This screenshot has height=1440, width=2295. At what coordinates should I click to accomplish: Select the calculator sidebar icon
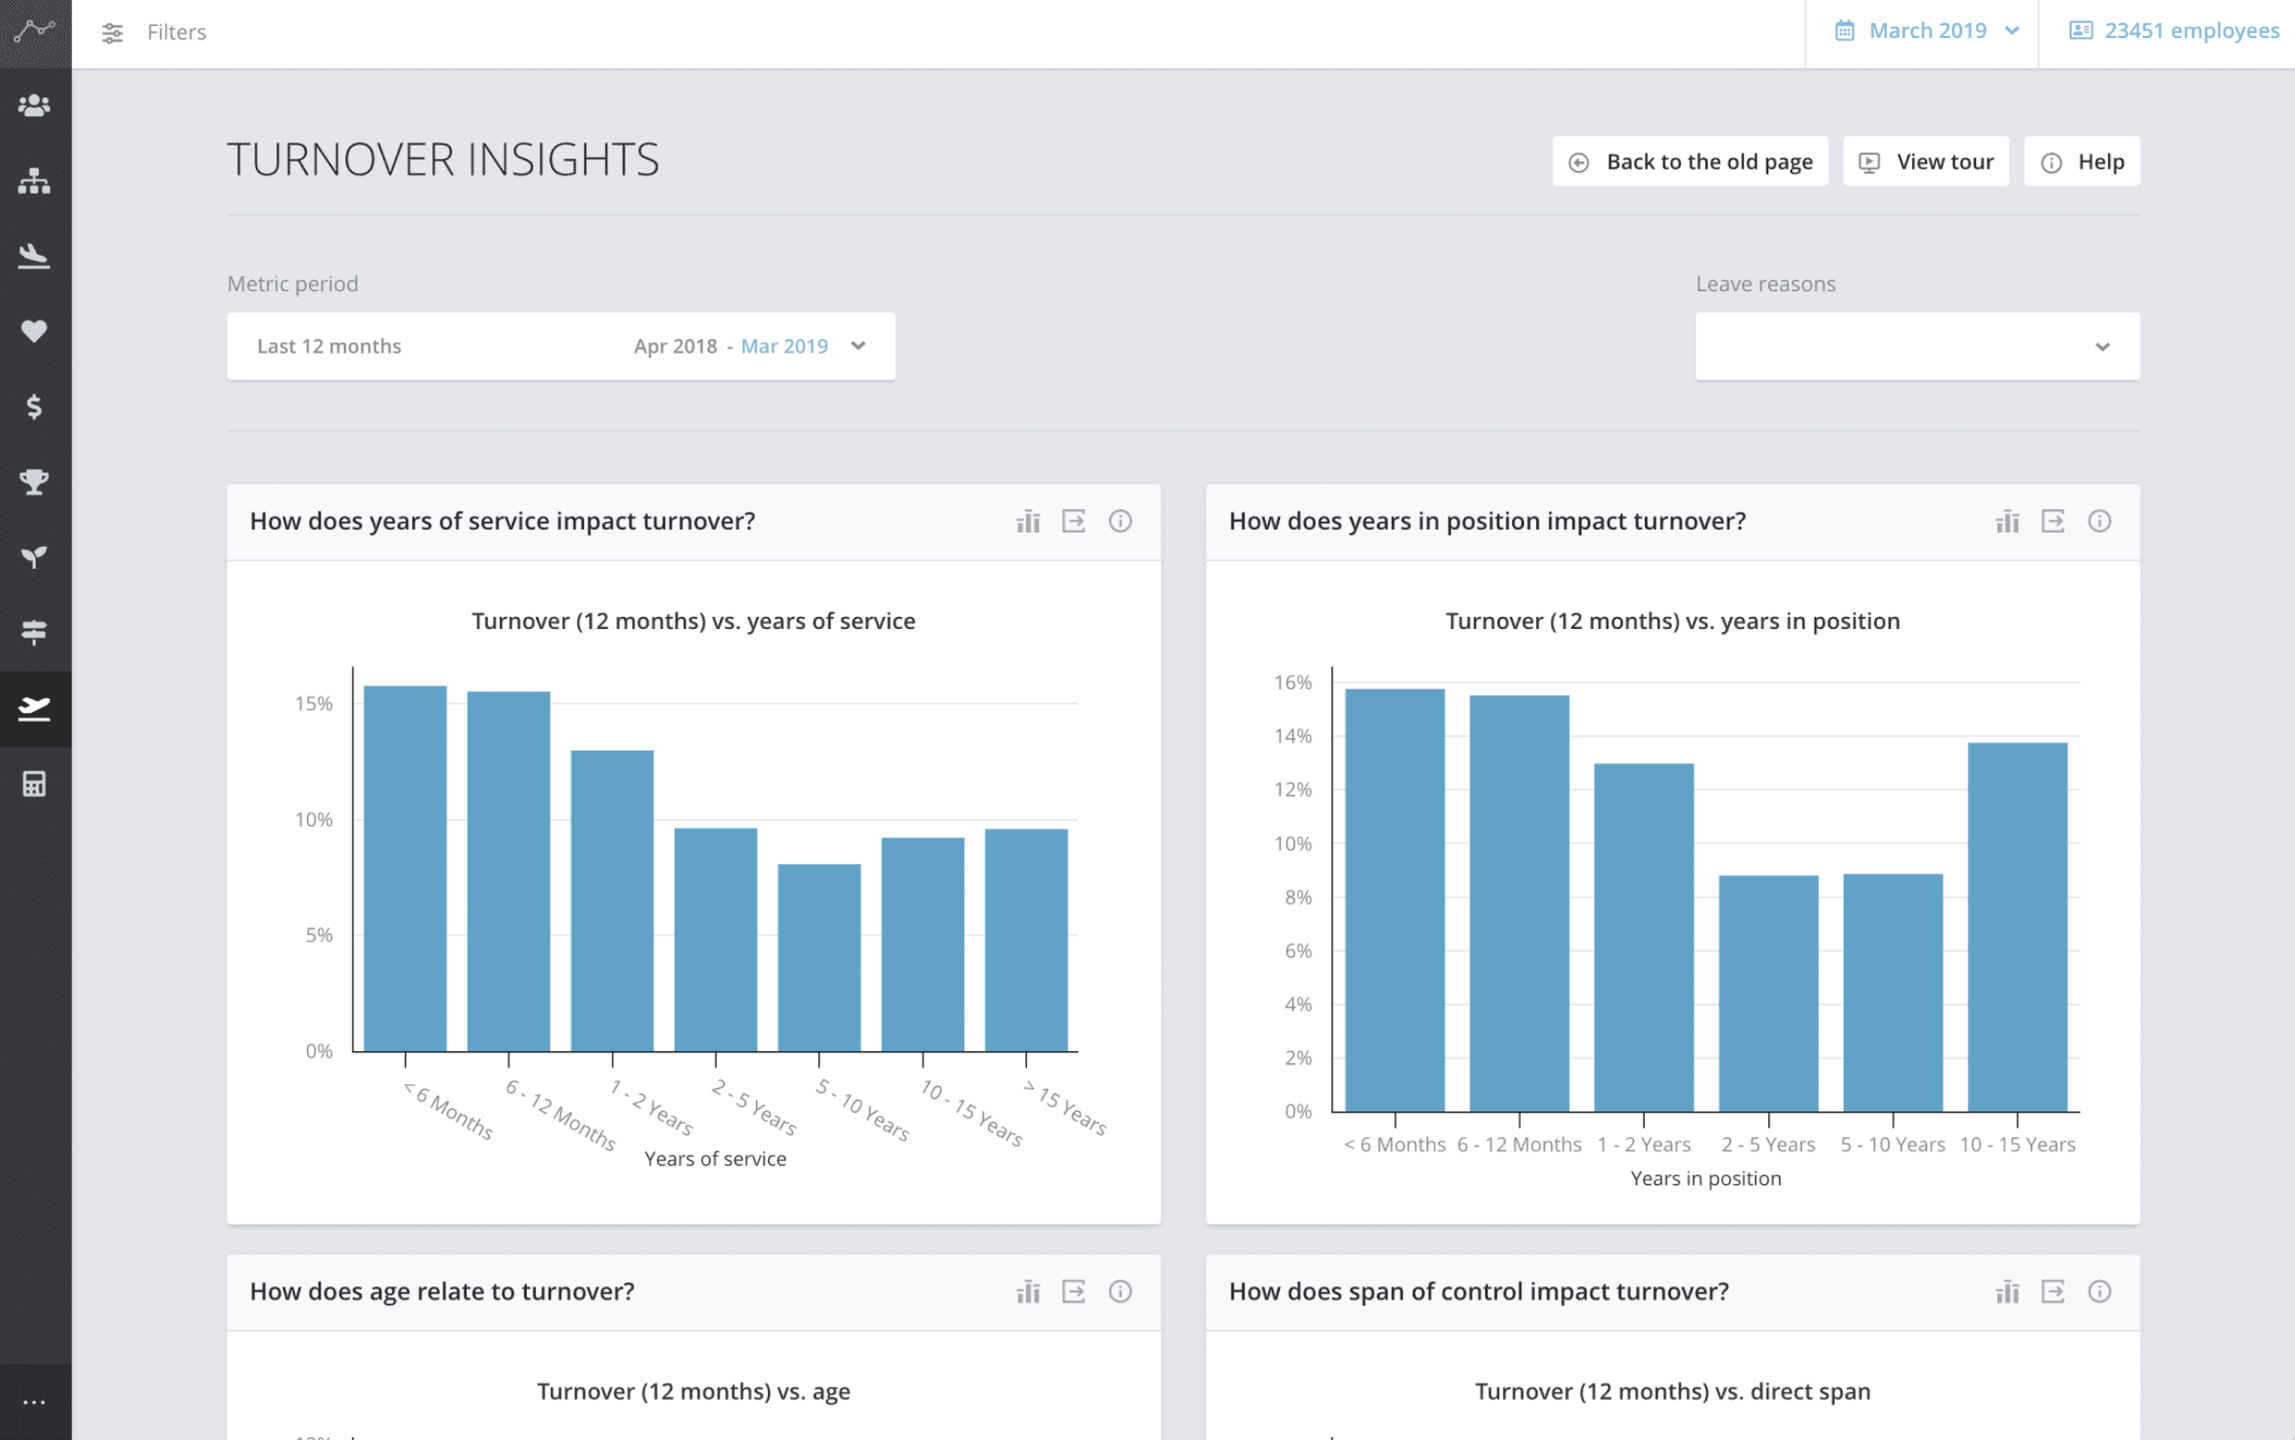tap(34, 784)
